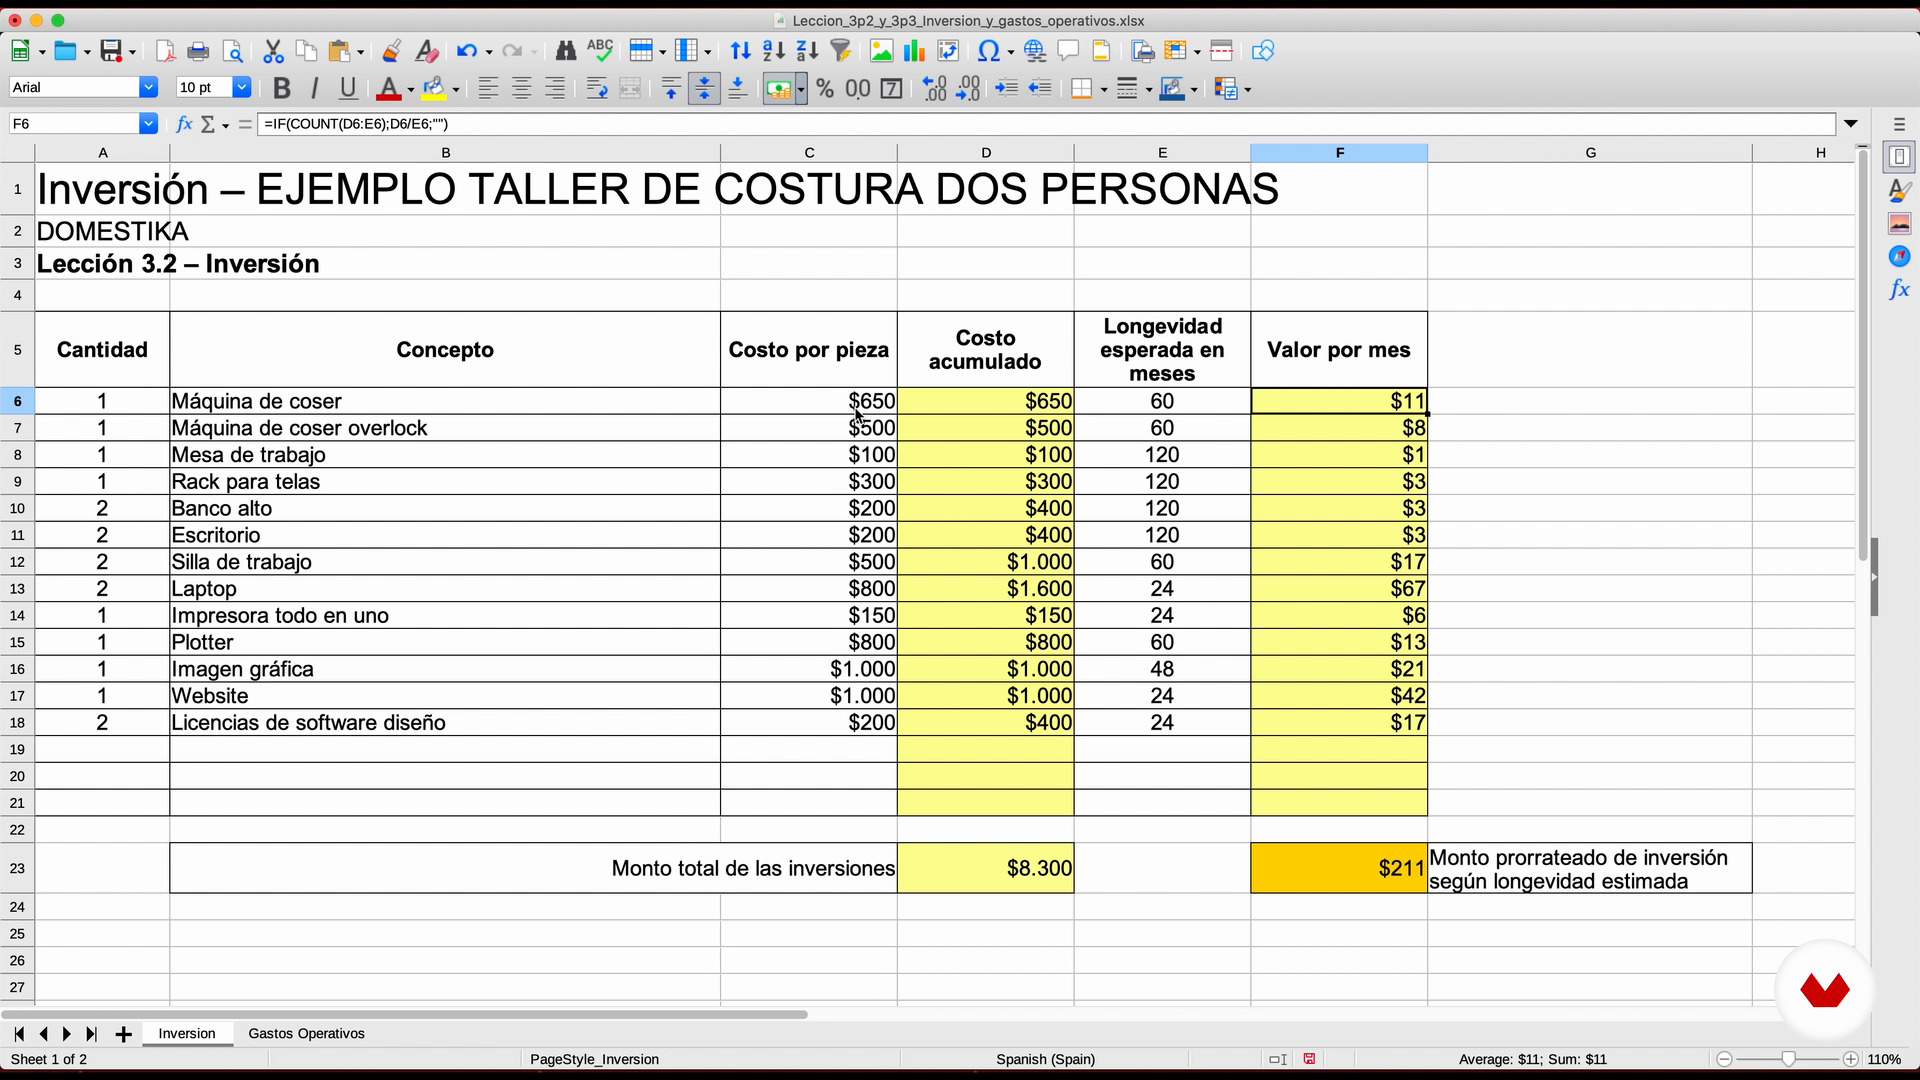Add a new sheet
The width and height of the screenshot is (1920, 1080).
pyautogui.click(x=123, y=1034)
